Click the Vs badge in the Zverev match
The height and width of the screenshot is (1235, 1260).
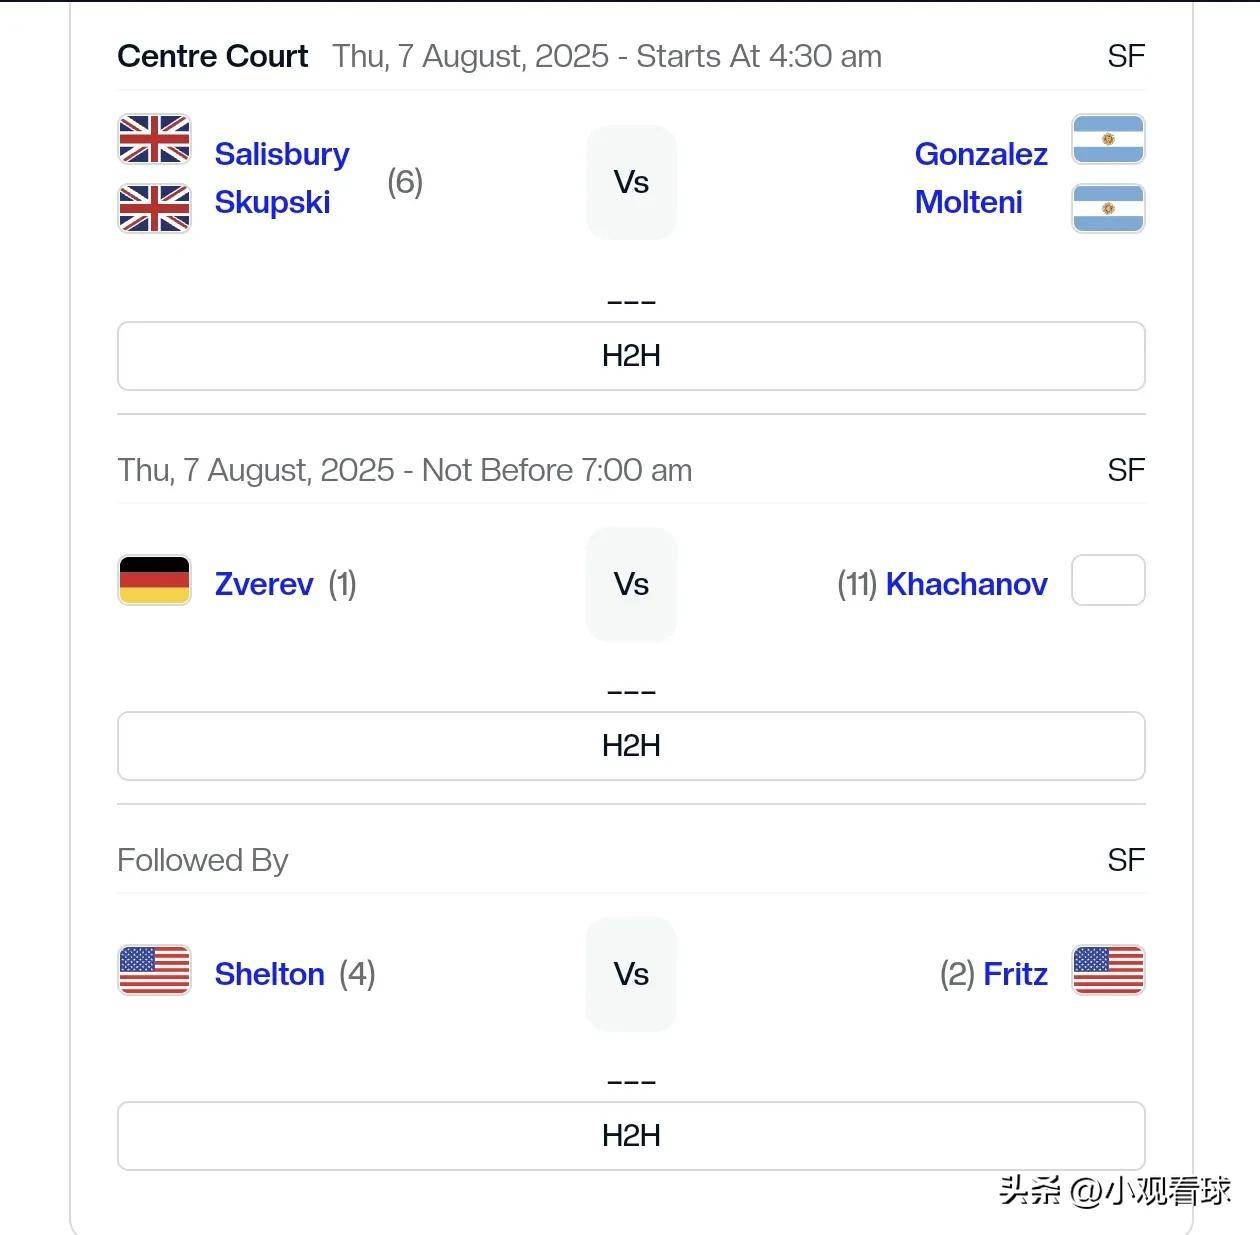coord(631,584)
